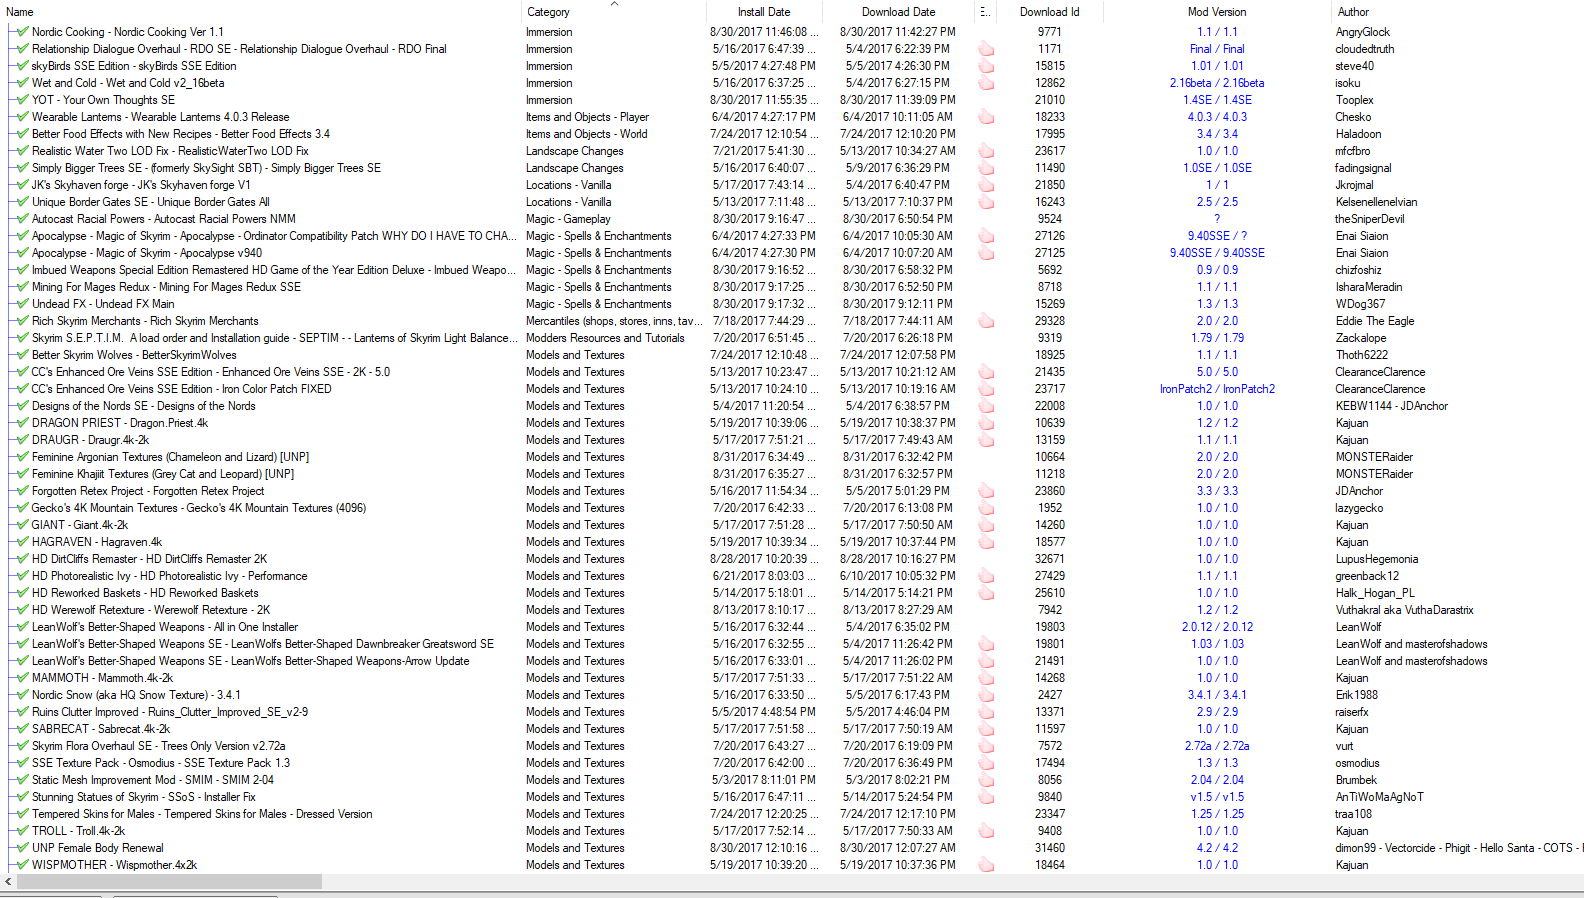Click the '?' version of Autocast Racial Powers
Image resolution: width=1584 pixels, height=898 pixels.
point(1217,219)
